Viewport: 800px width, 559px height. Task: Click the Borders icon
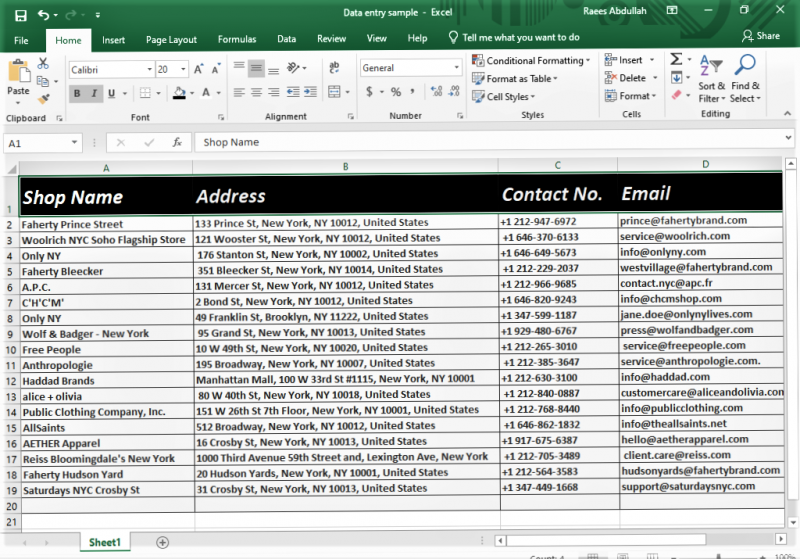tap(145, 93)
